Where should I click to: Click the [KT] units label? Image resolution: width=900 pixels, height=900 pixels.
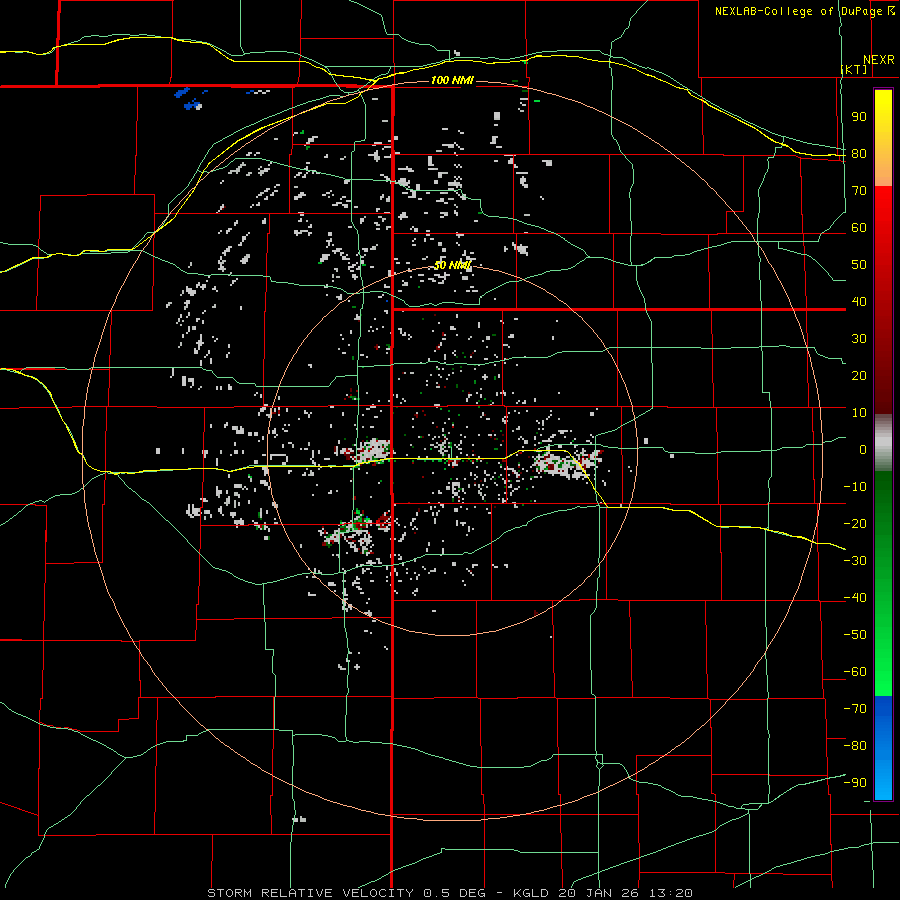click(x=855, y=69)
